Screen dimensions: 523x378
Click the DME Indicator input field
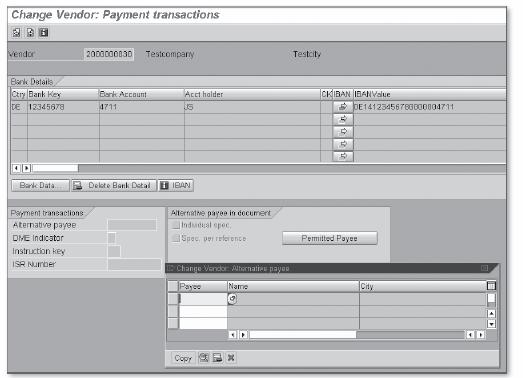coord(112,238)
